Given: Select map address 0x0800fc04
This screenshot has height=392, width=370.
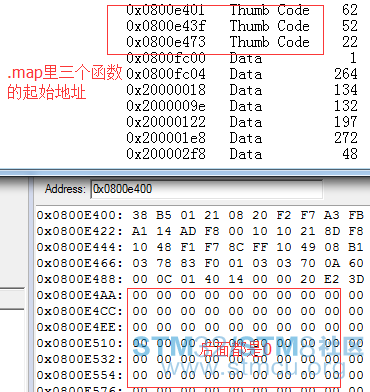Looking at the screenshot, I should click(166, 74).
